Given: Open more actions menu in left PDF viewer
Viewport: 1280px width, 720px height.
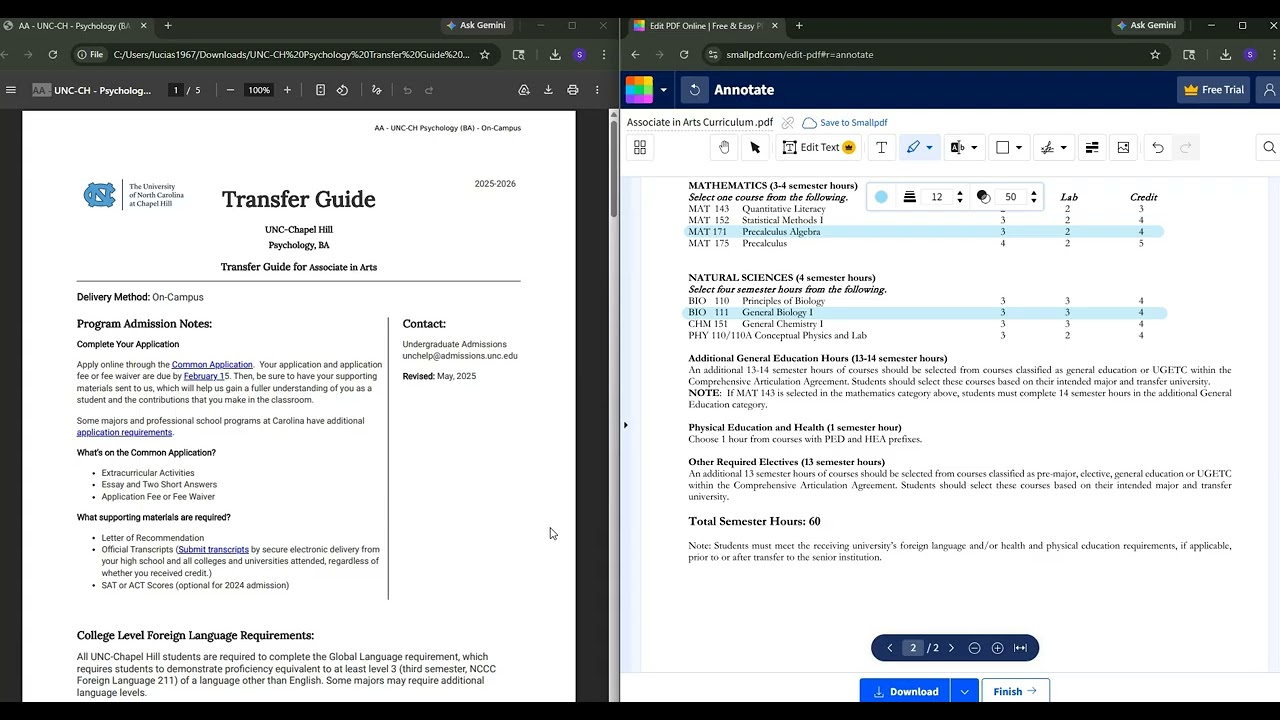Looking at the screenshot, I should [x=597, y=90].
